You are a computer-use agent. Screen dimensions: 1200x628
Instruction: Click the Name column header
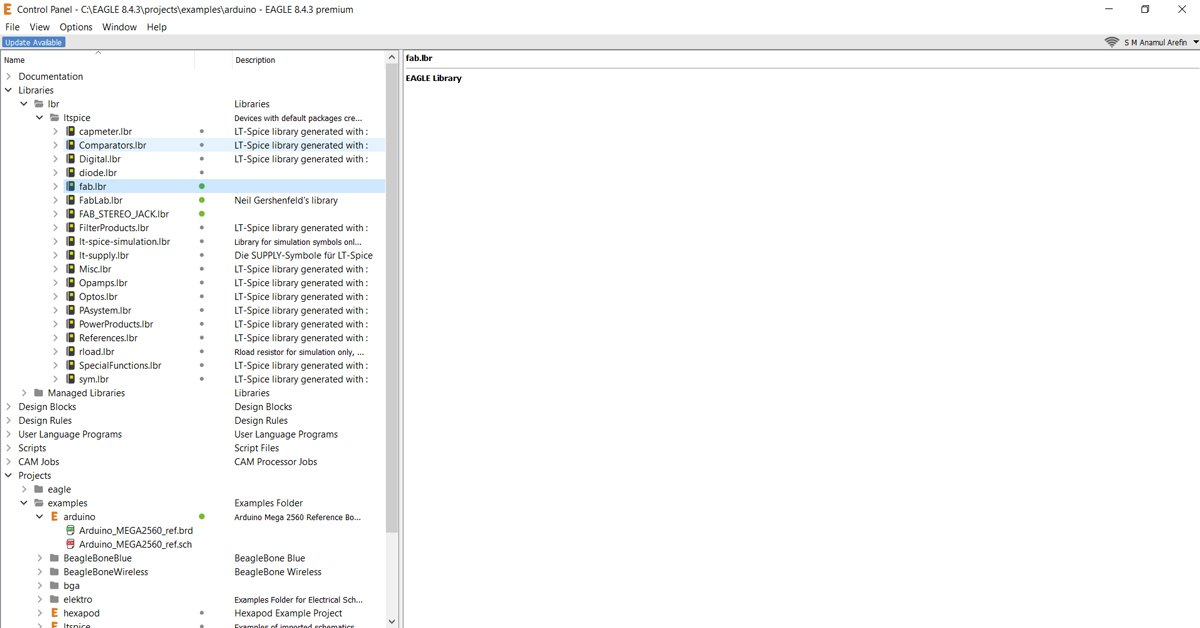coord(14,60)
